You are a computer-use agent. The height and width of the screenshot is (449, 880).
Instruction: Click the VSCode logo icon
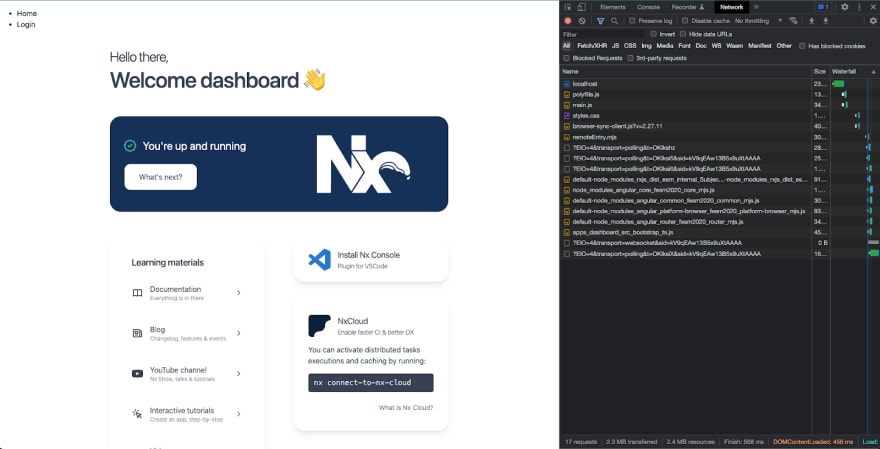pyautogui.click(x=319, y=260)
